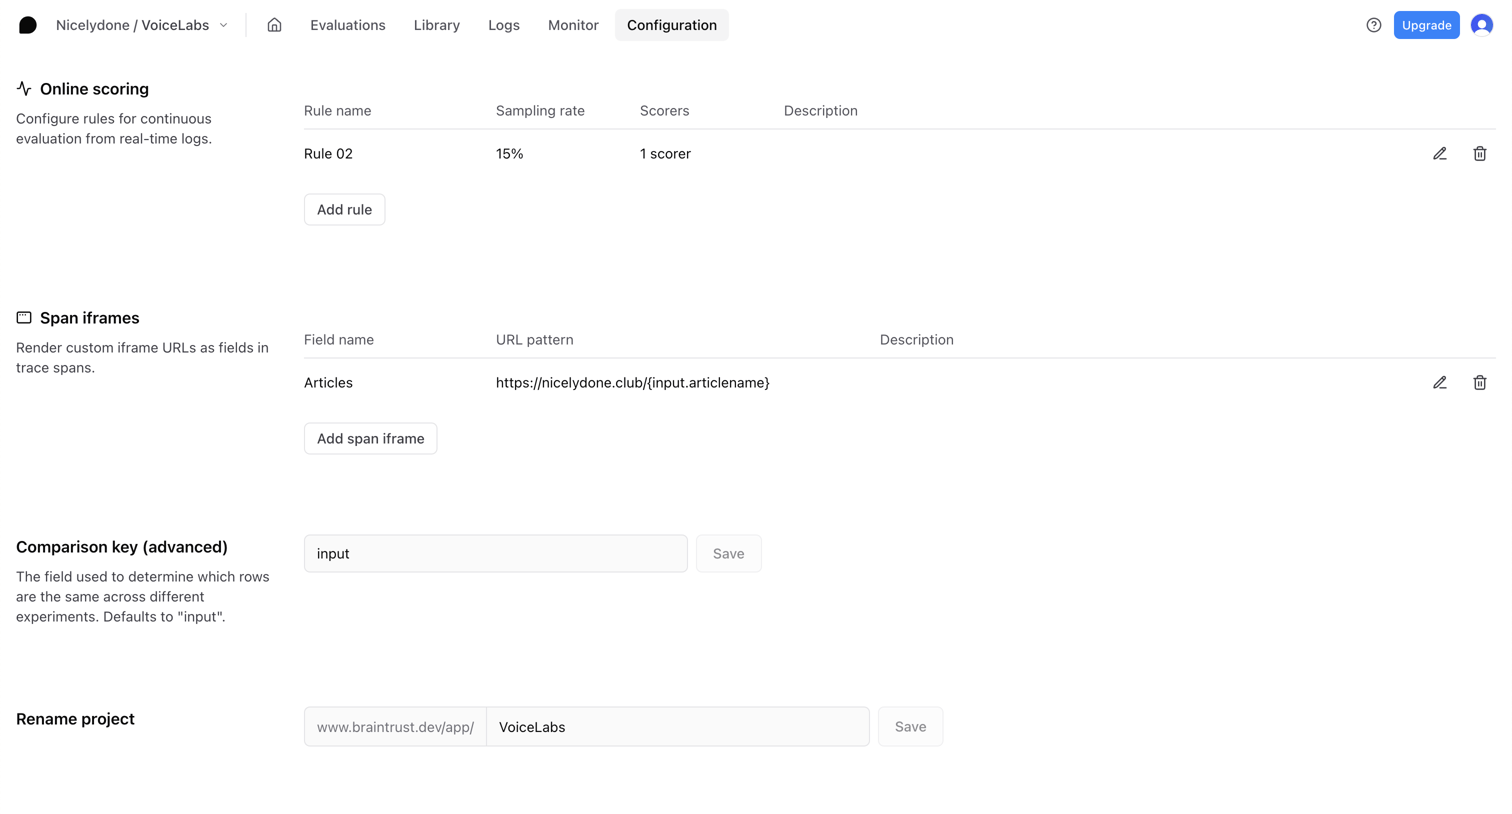This screenshot has width=1512, height=814.
Task: Click the Add rule button
Action: point(344,209)
